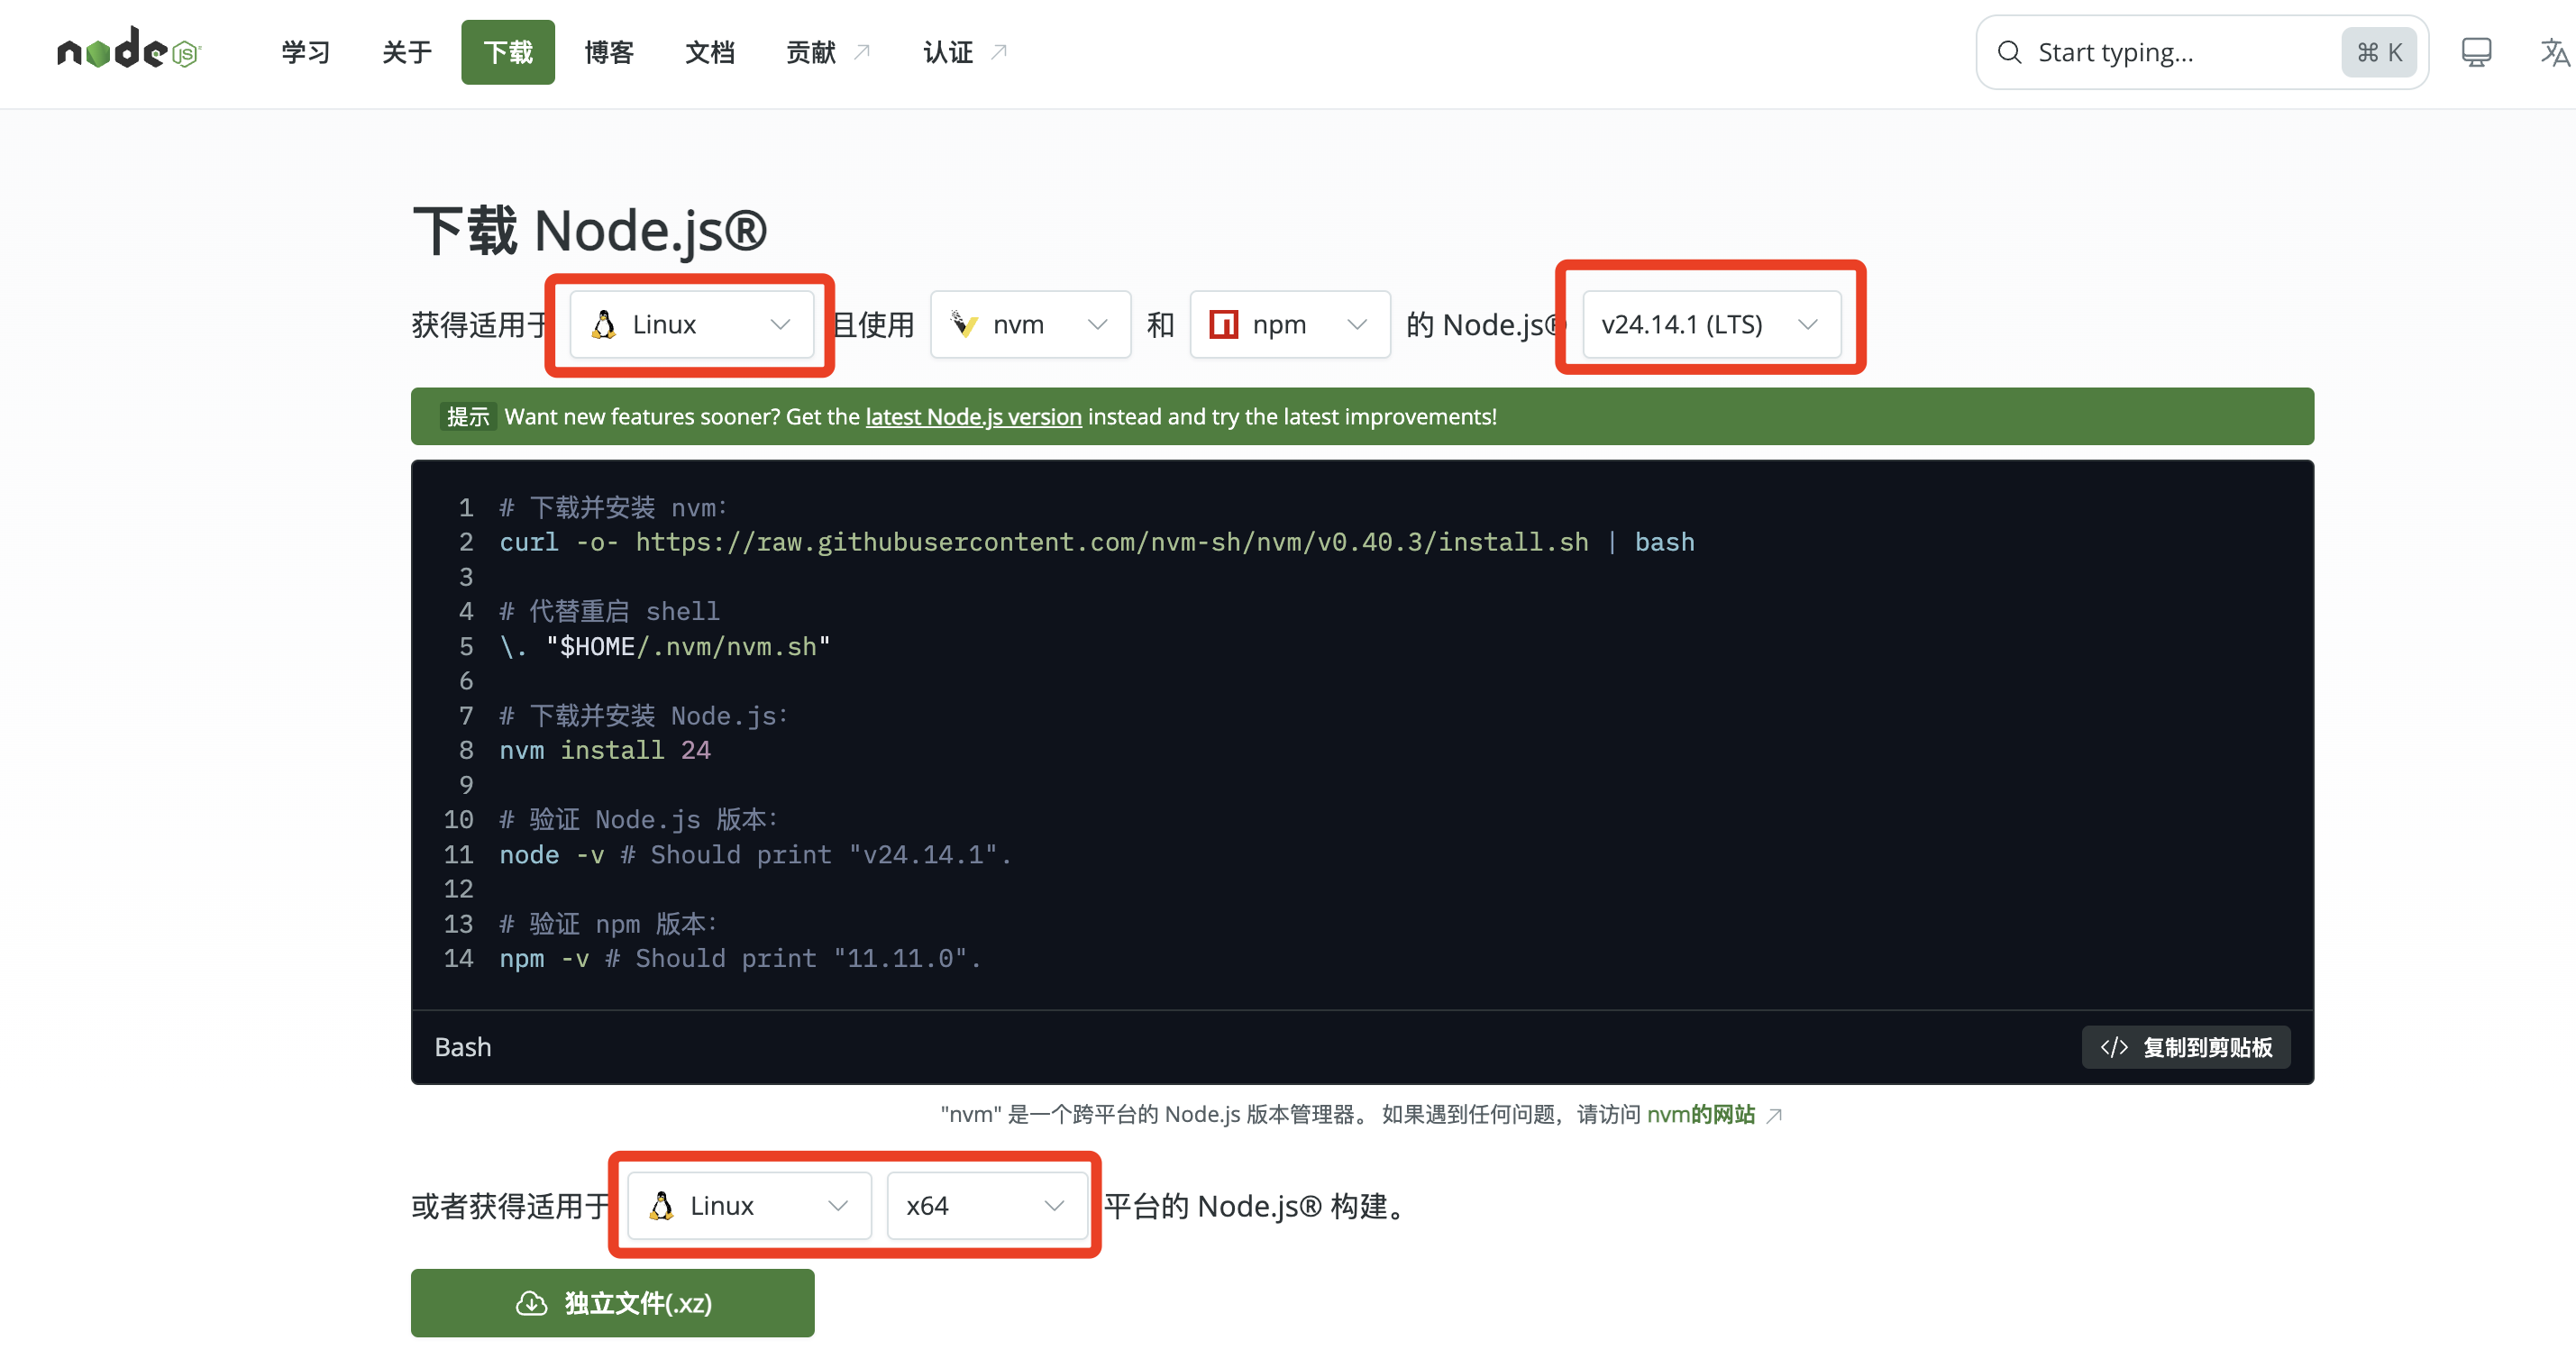2576x1368 pixels.
Task: Open the package manager dropdown showing npm
Action: 1289,324
